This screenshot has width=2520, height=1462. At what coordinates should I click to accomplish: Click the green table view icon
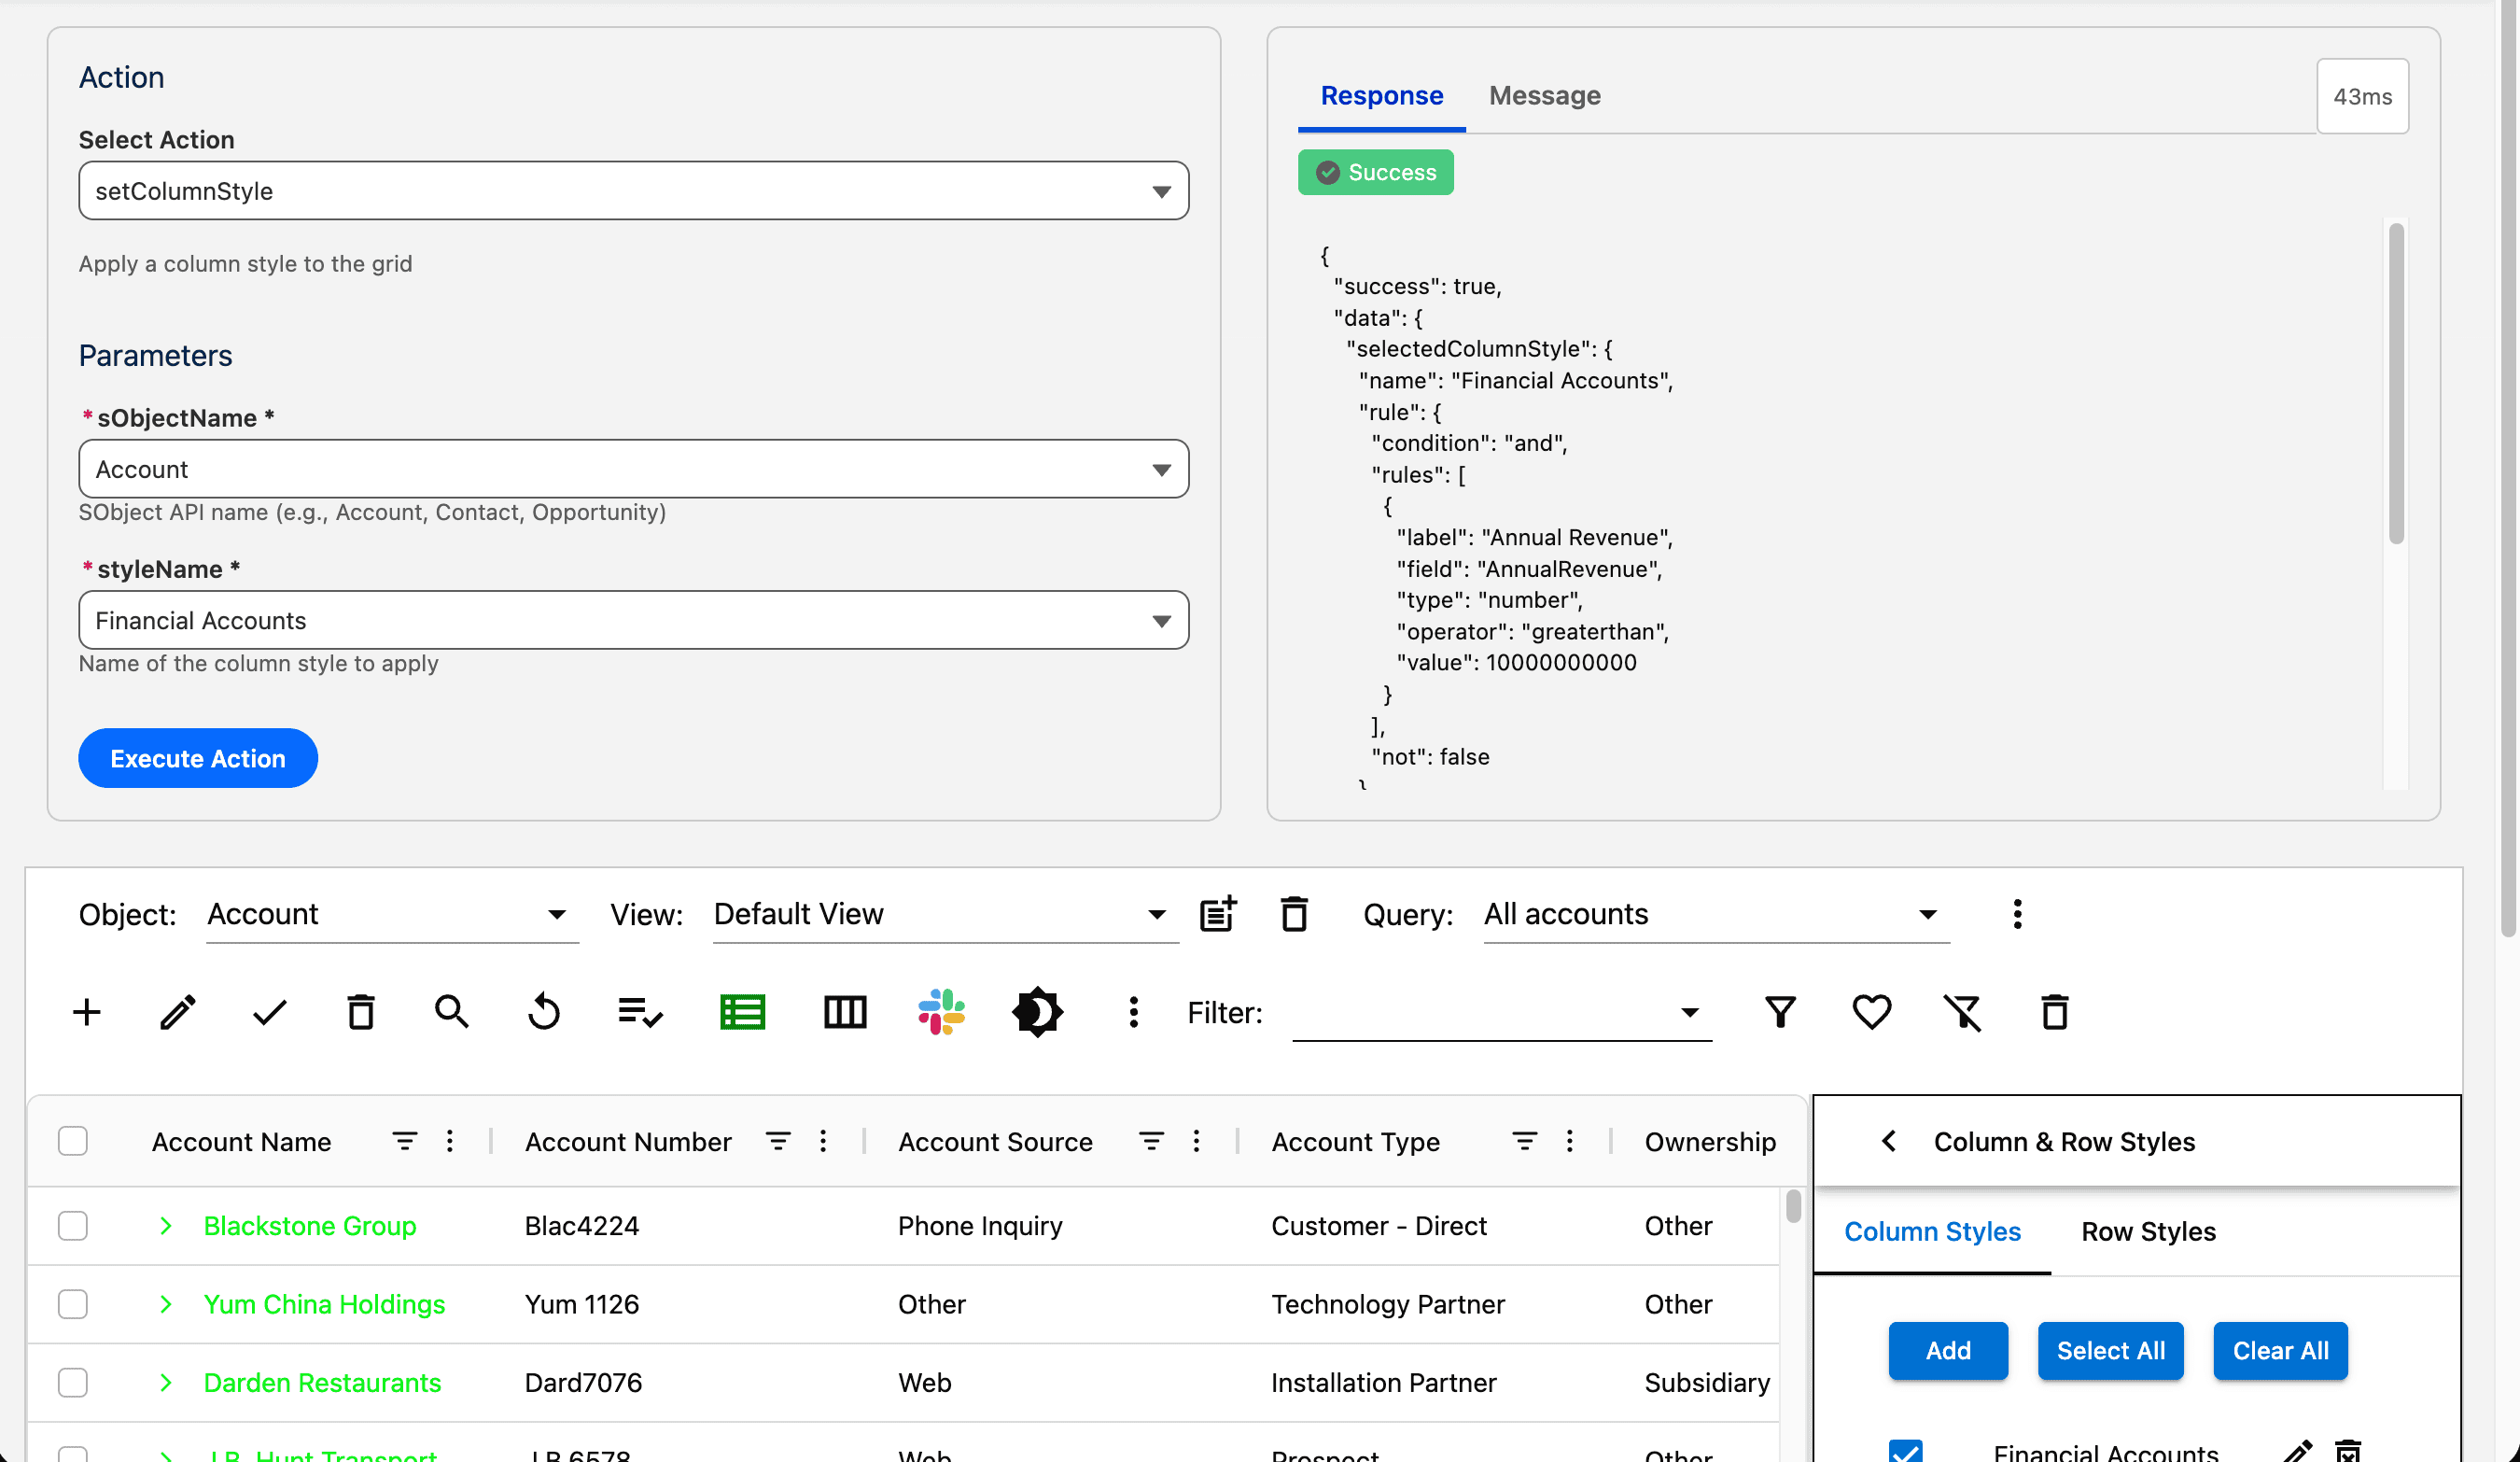point(742,1012)
